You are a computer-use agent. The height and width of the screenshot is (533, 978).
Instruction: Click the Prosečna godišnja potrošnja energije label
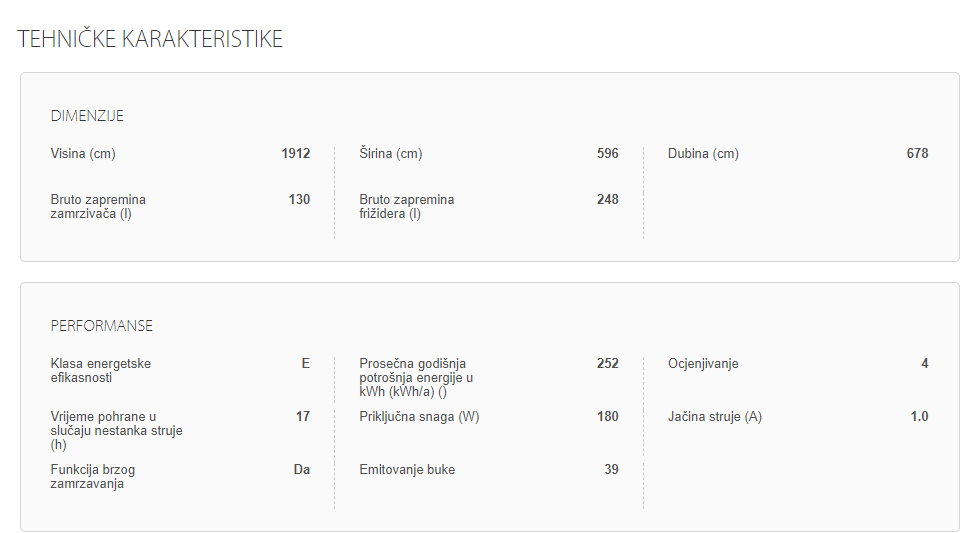416,378
